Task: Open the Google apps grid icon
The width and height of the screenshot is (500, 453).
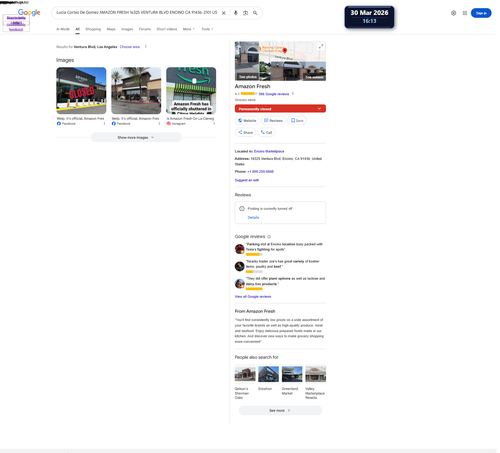Action: (x=465, y=13)
